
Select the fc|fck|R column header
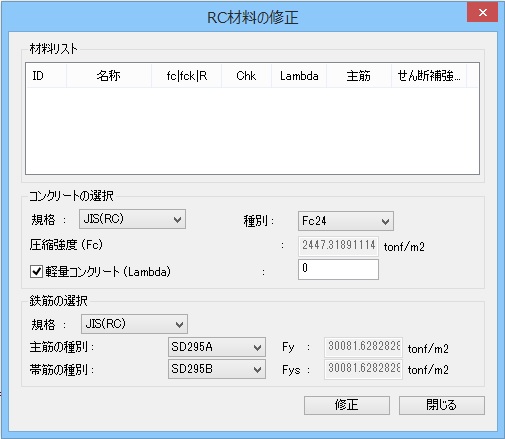[x=187, y=76]
